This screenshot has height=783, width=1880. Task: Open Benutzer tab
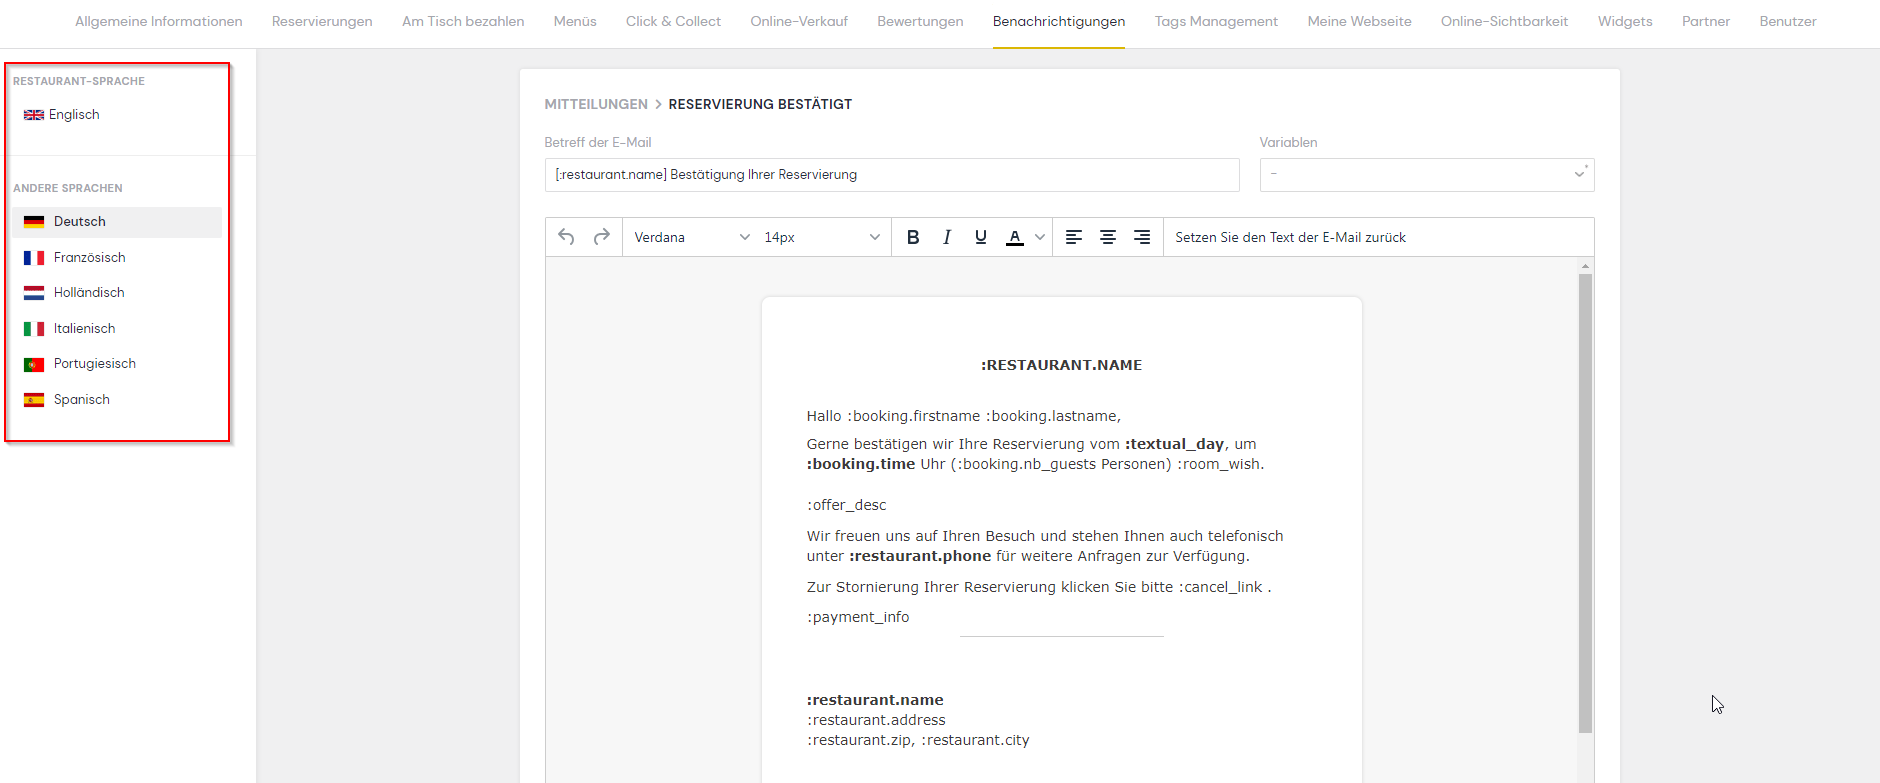point(1788,22)
